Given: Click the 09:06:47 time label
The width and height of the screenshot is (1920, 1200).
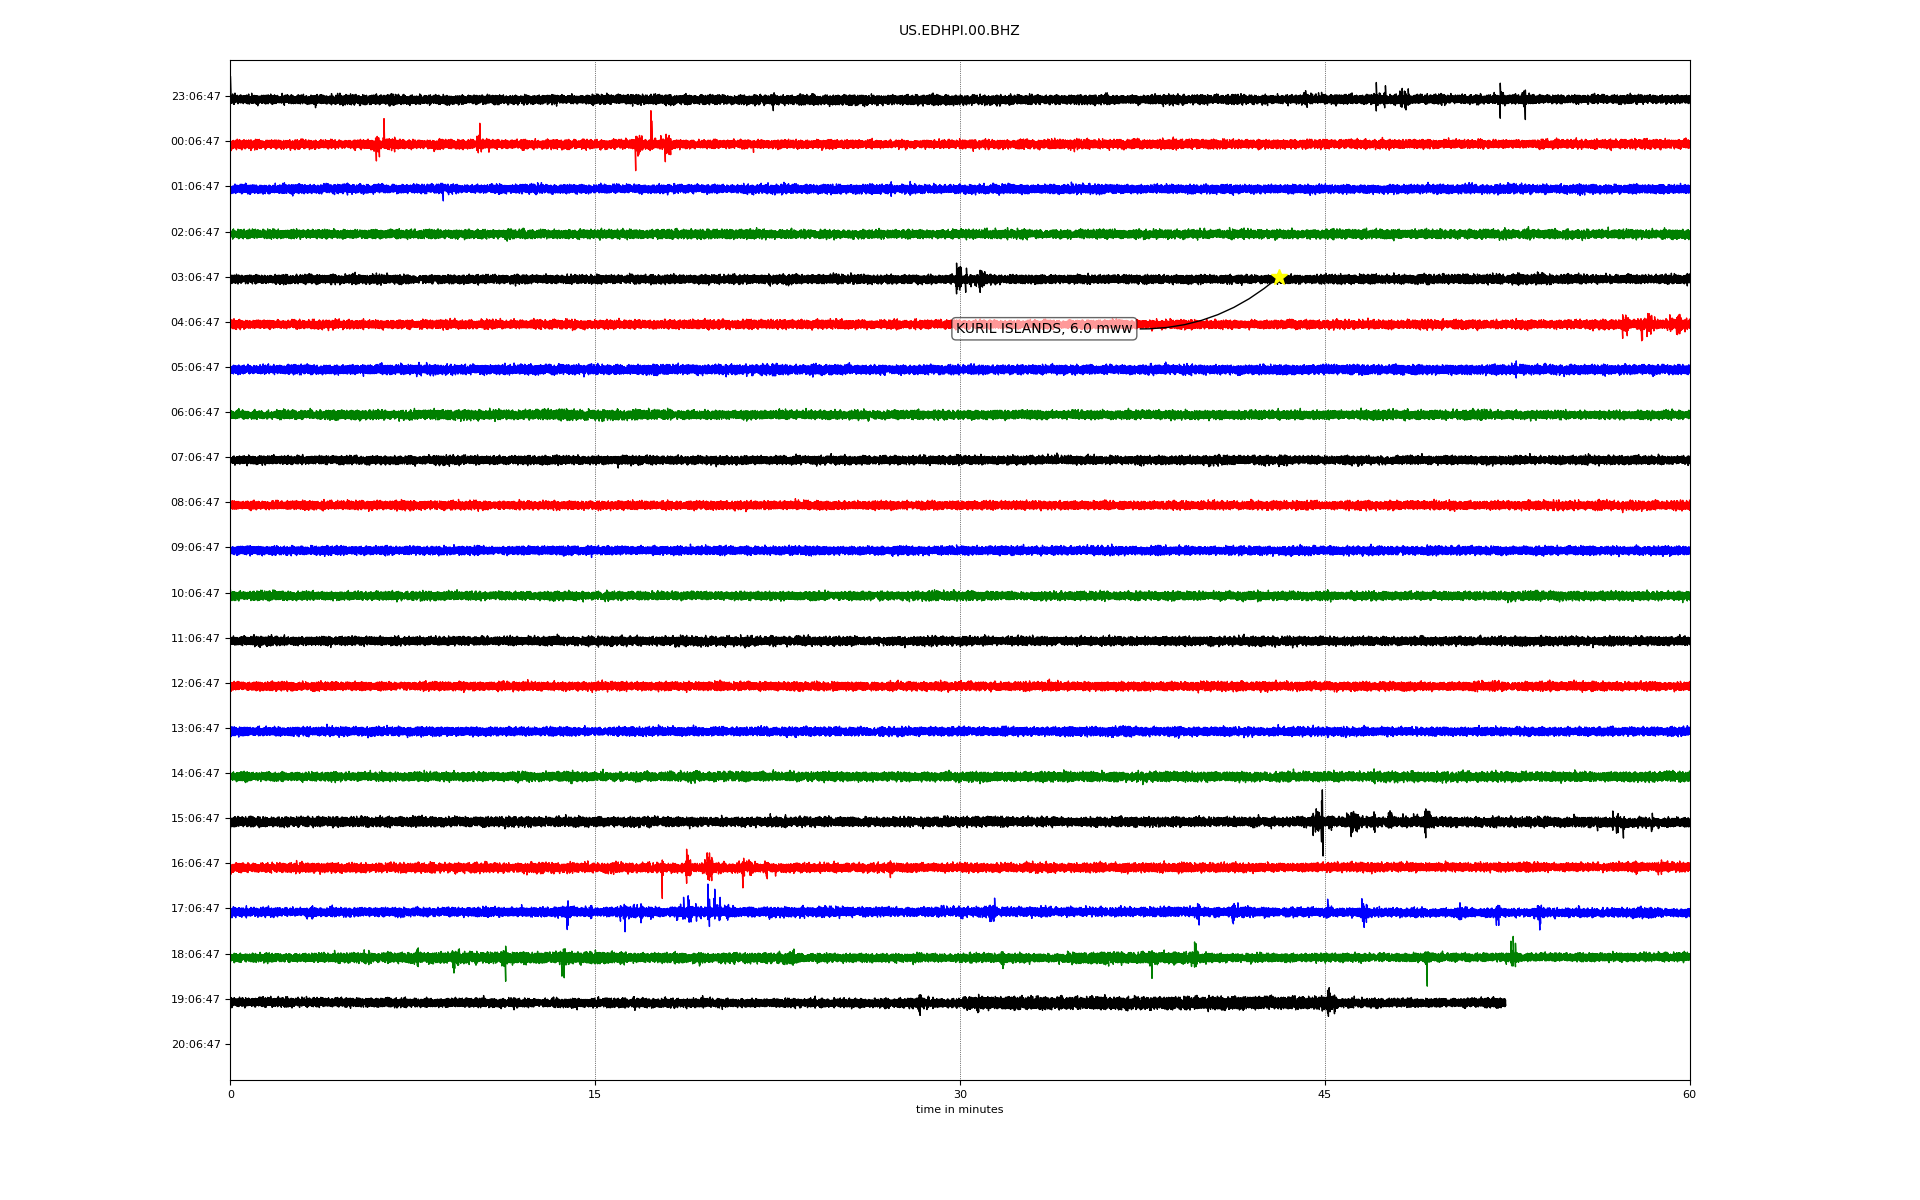Looking at the screenshot, I should [x=196, y=548].
